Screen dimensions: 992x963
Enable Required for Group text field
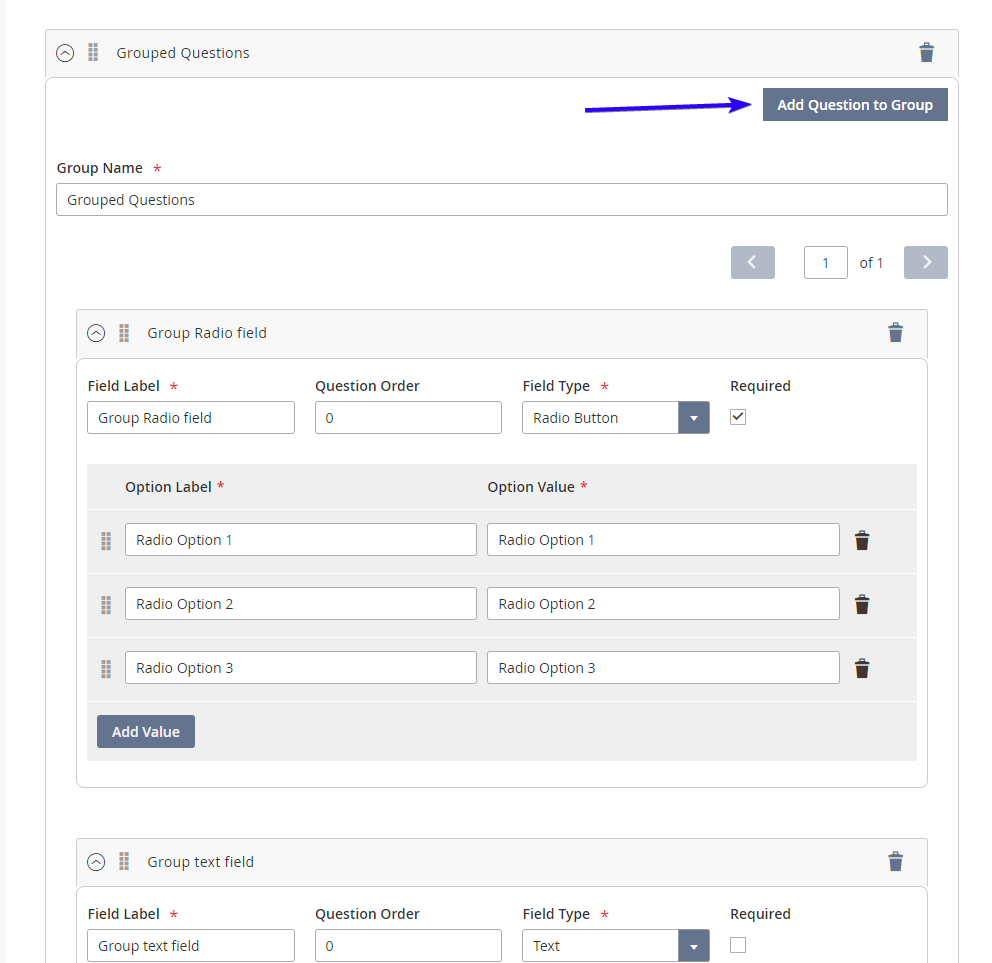point(738,945)
